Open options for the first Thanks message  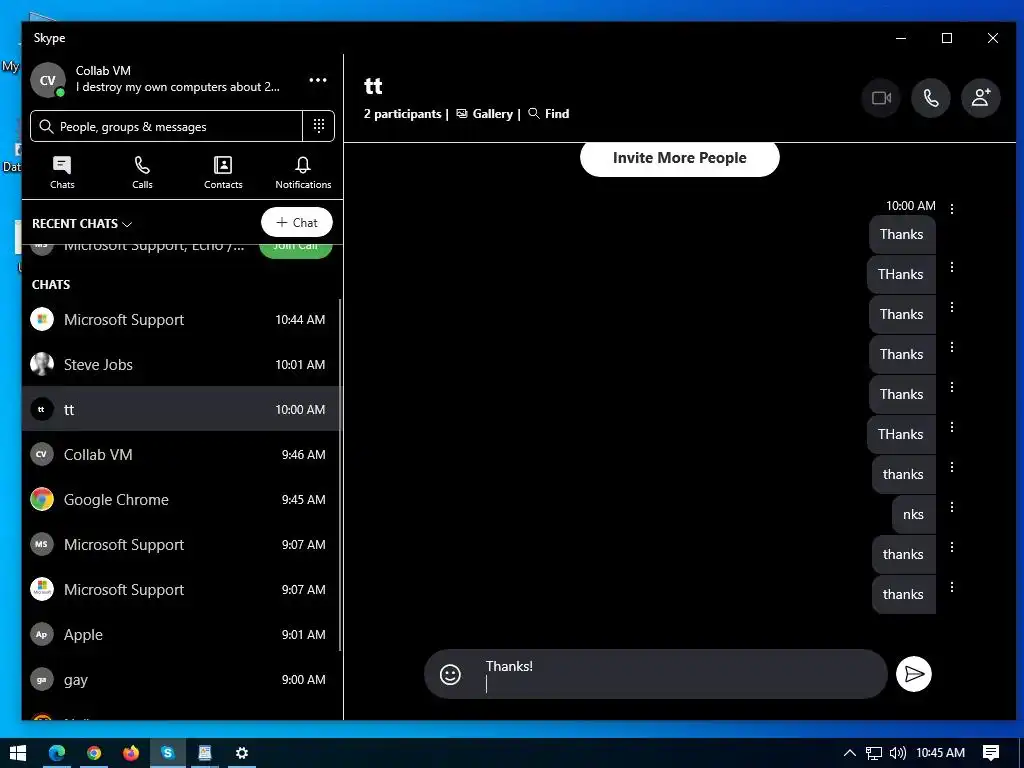(952, 209)
